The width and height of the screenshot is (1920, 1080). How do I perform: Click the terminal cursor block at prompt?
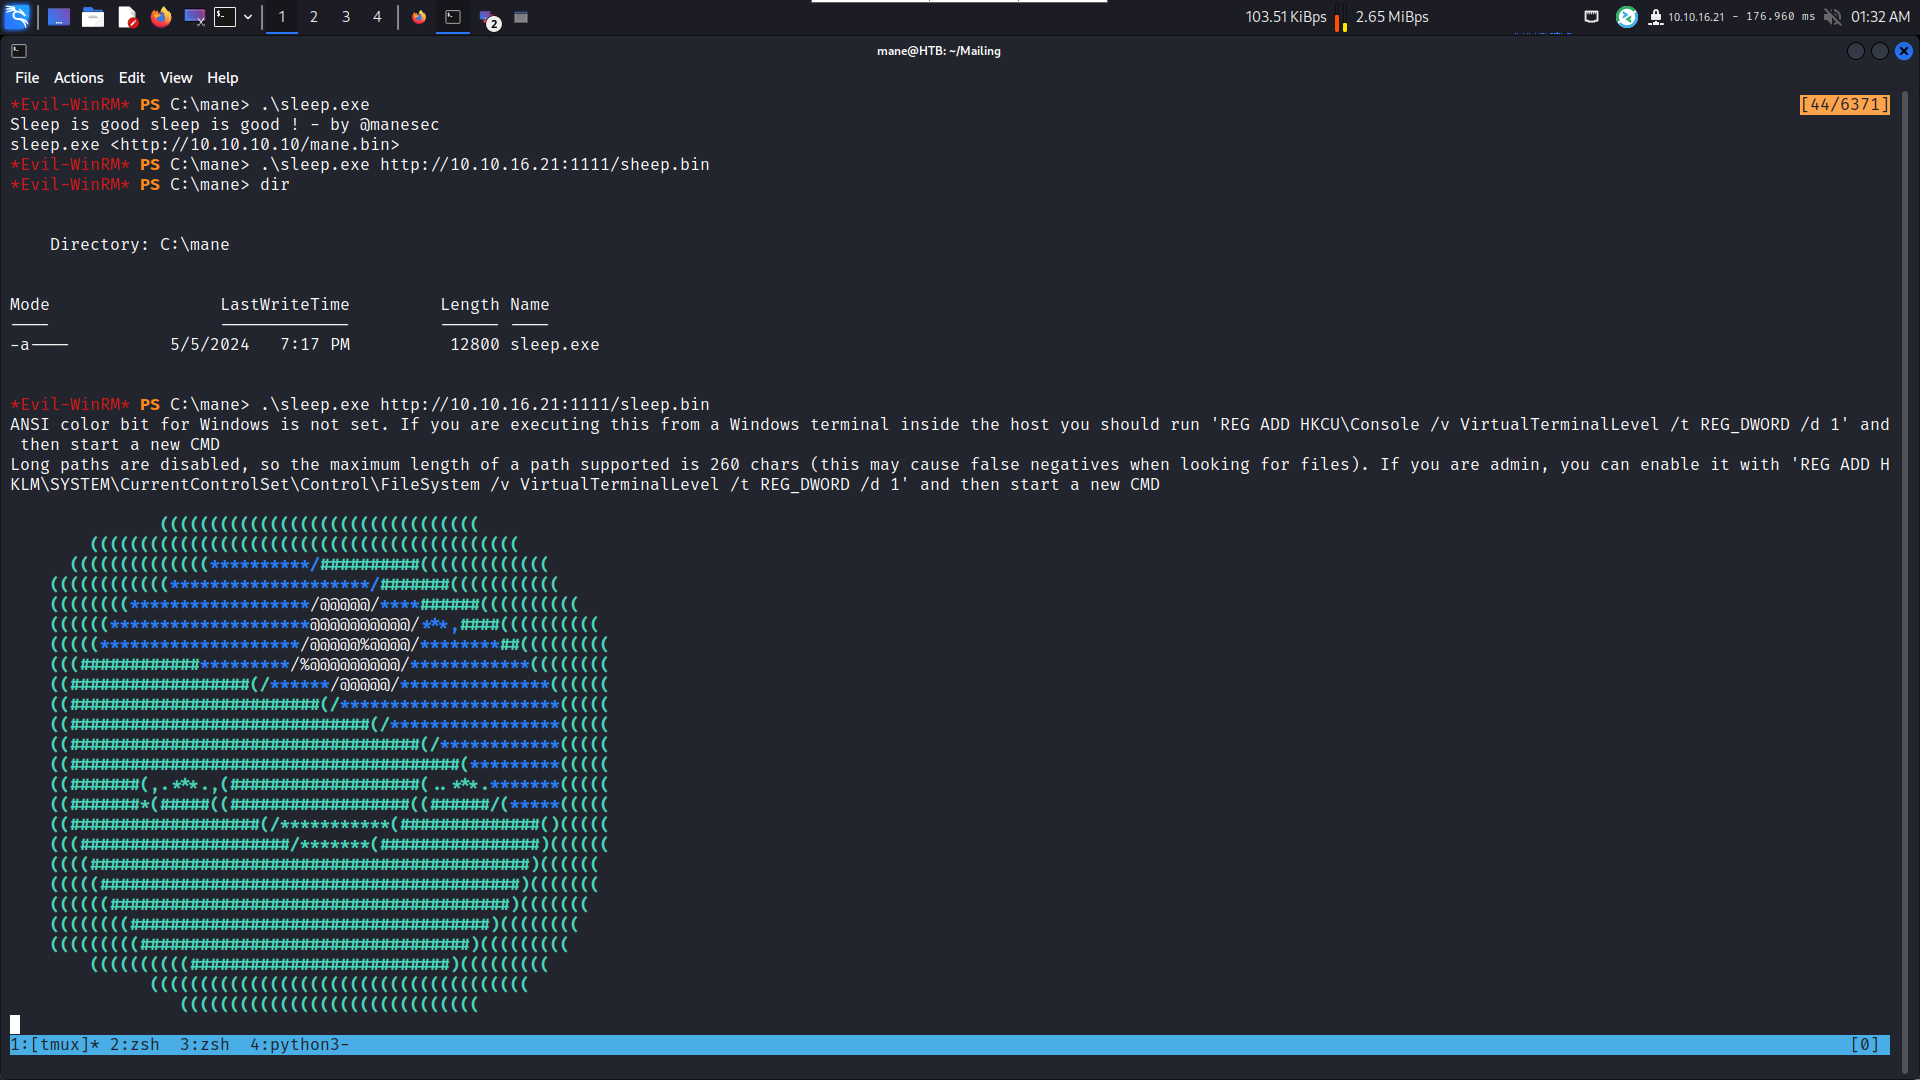click(15, 1025)
